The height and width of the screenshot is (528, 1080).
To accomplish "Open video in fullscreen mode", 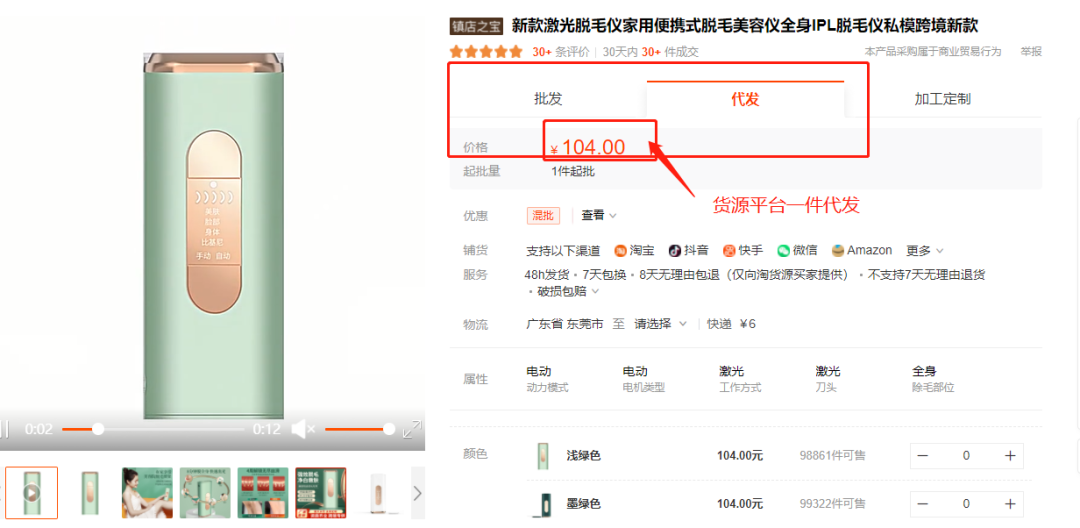I will pos(412,429).
